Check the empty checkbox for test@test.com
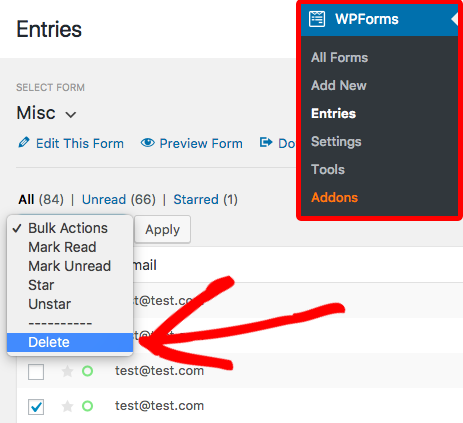 point(36,372)
